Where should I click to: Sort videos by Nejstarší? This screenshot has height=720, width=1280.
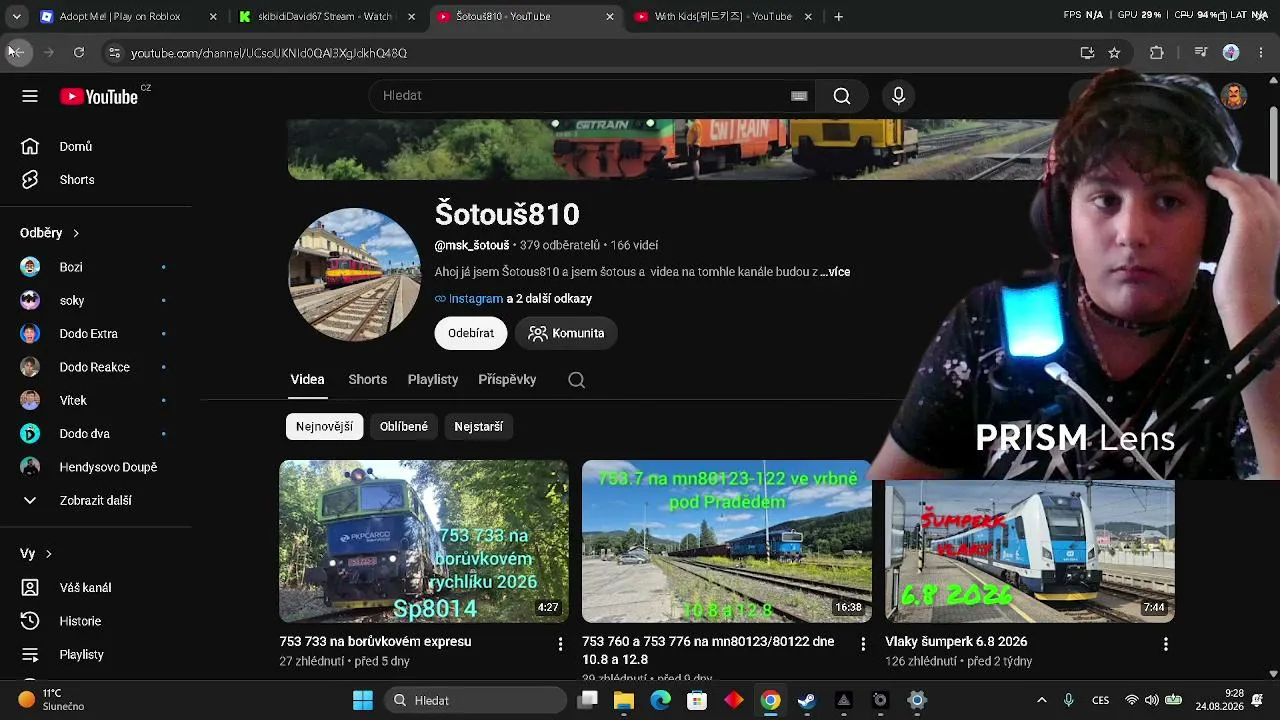[x=478, y=426]
